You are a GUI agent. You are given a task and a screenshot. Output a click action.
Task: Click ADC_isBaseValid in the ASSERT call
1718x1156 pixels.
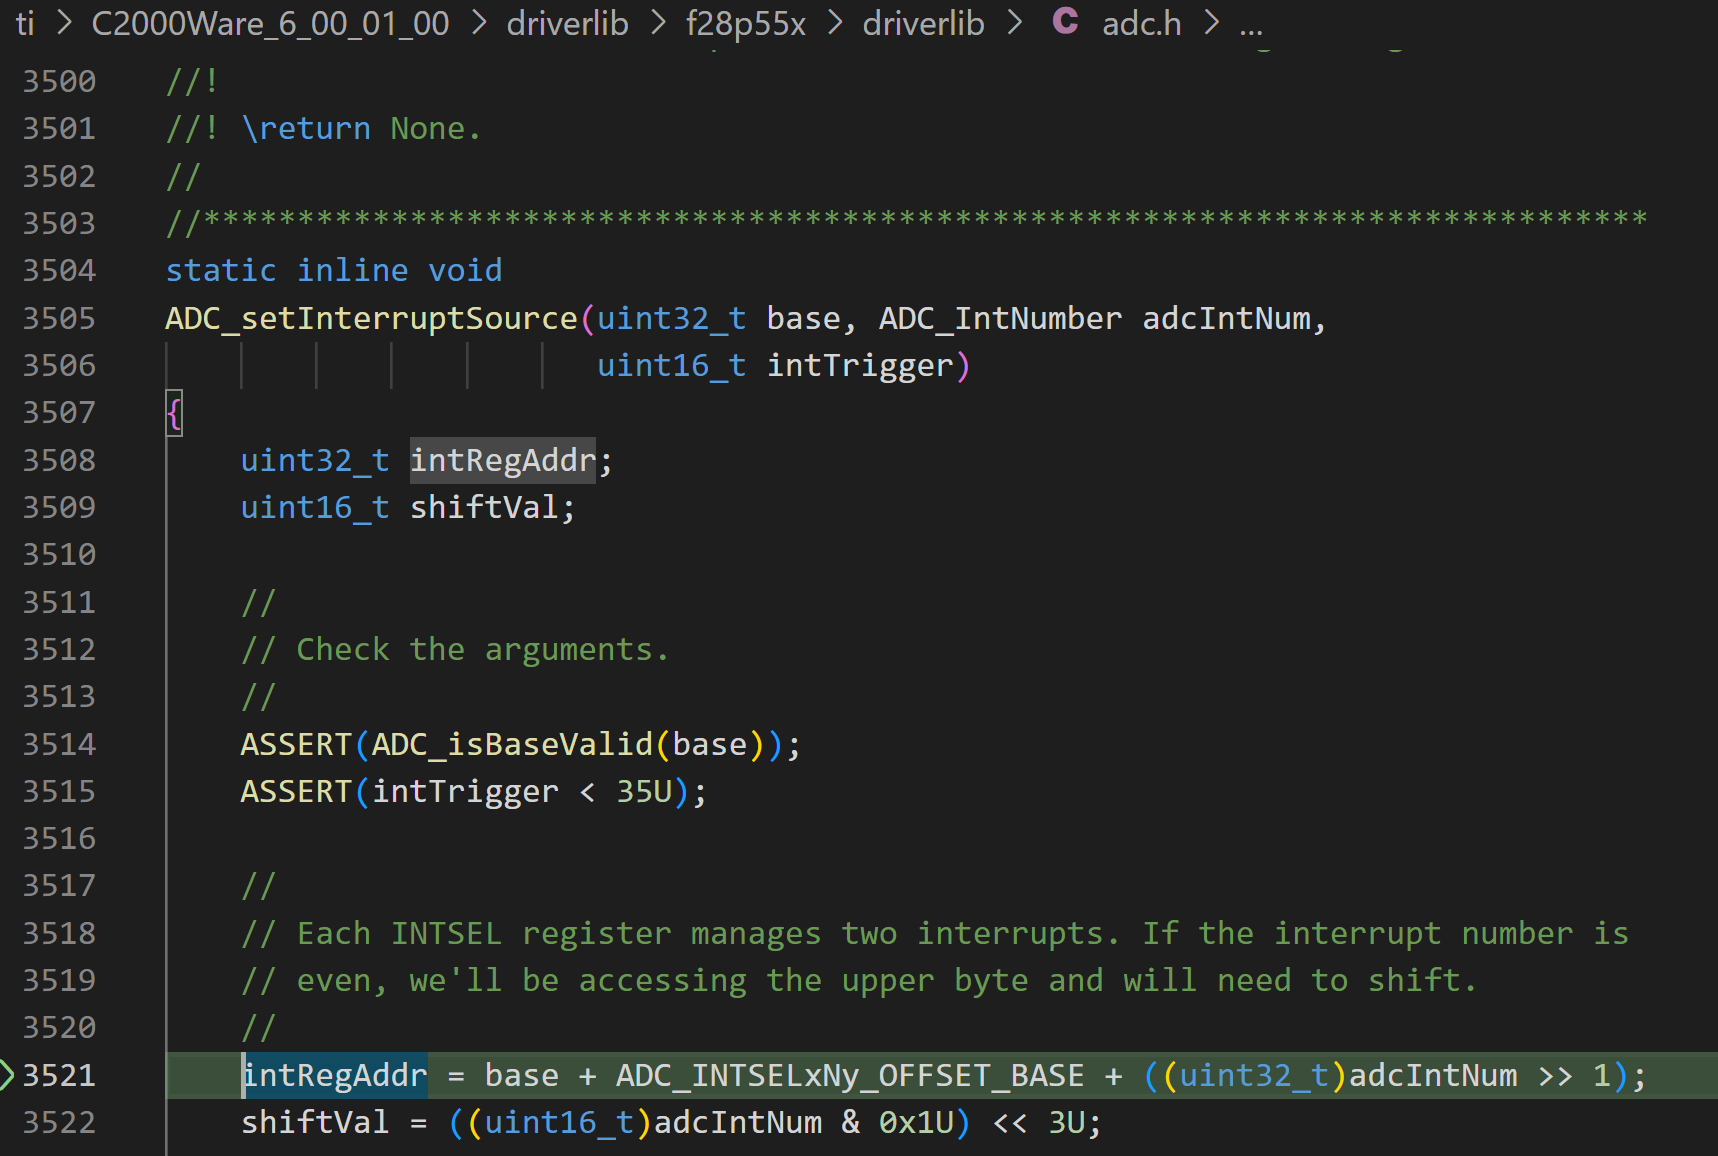point(512,745)
